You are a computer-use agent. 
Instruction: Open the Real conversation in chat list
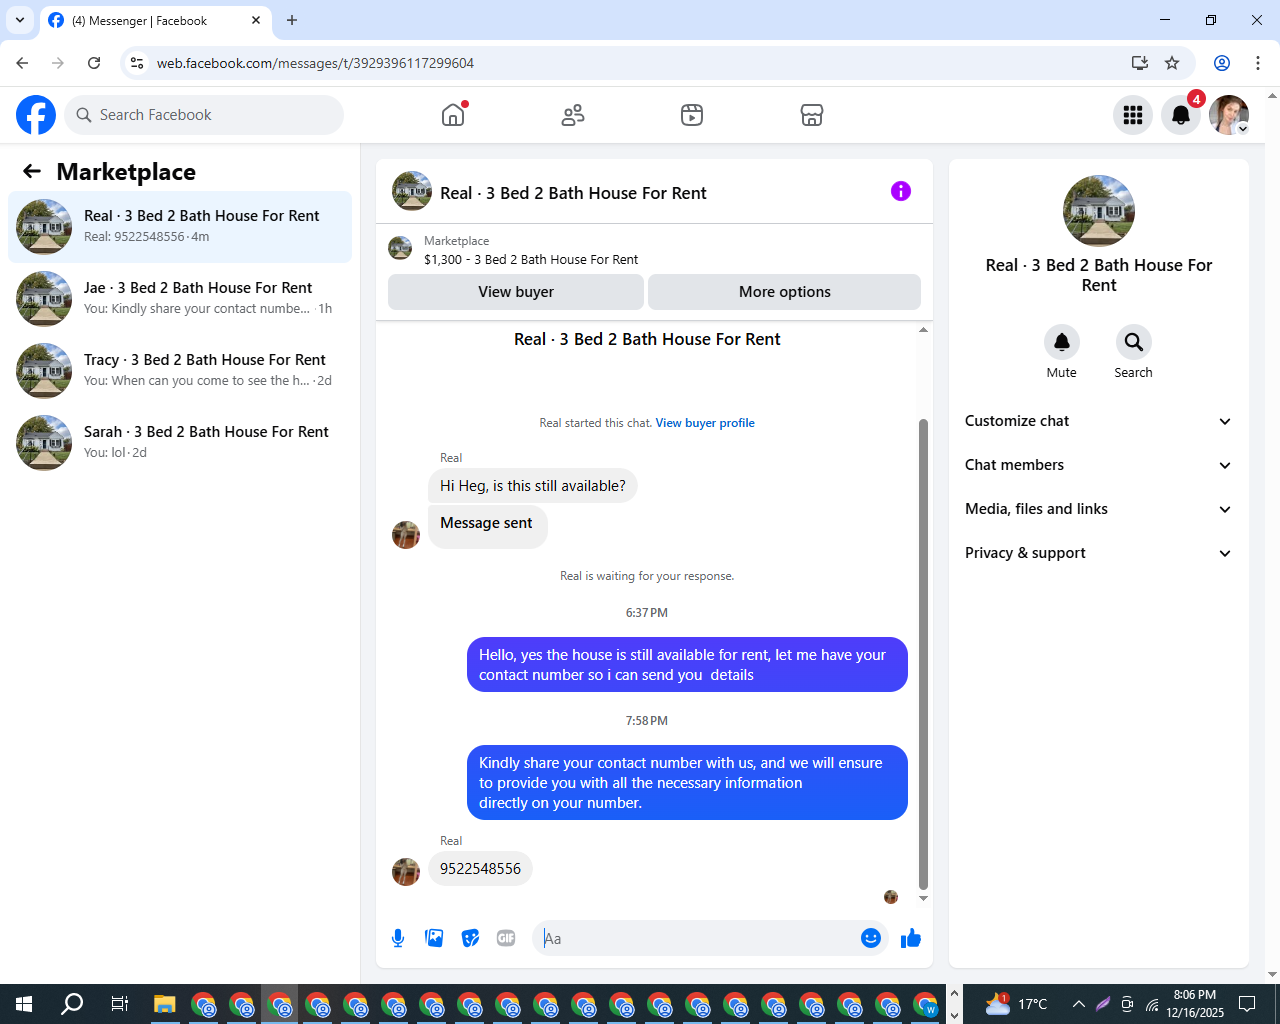[x=180, y=227]
